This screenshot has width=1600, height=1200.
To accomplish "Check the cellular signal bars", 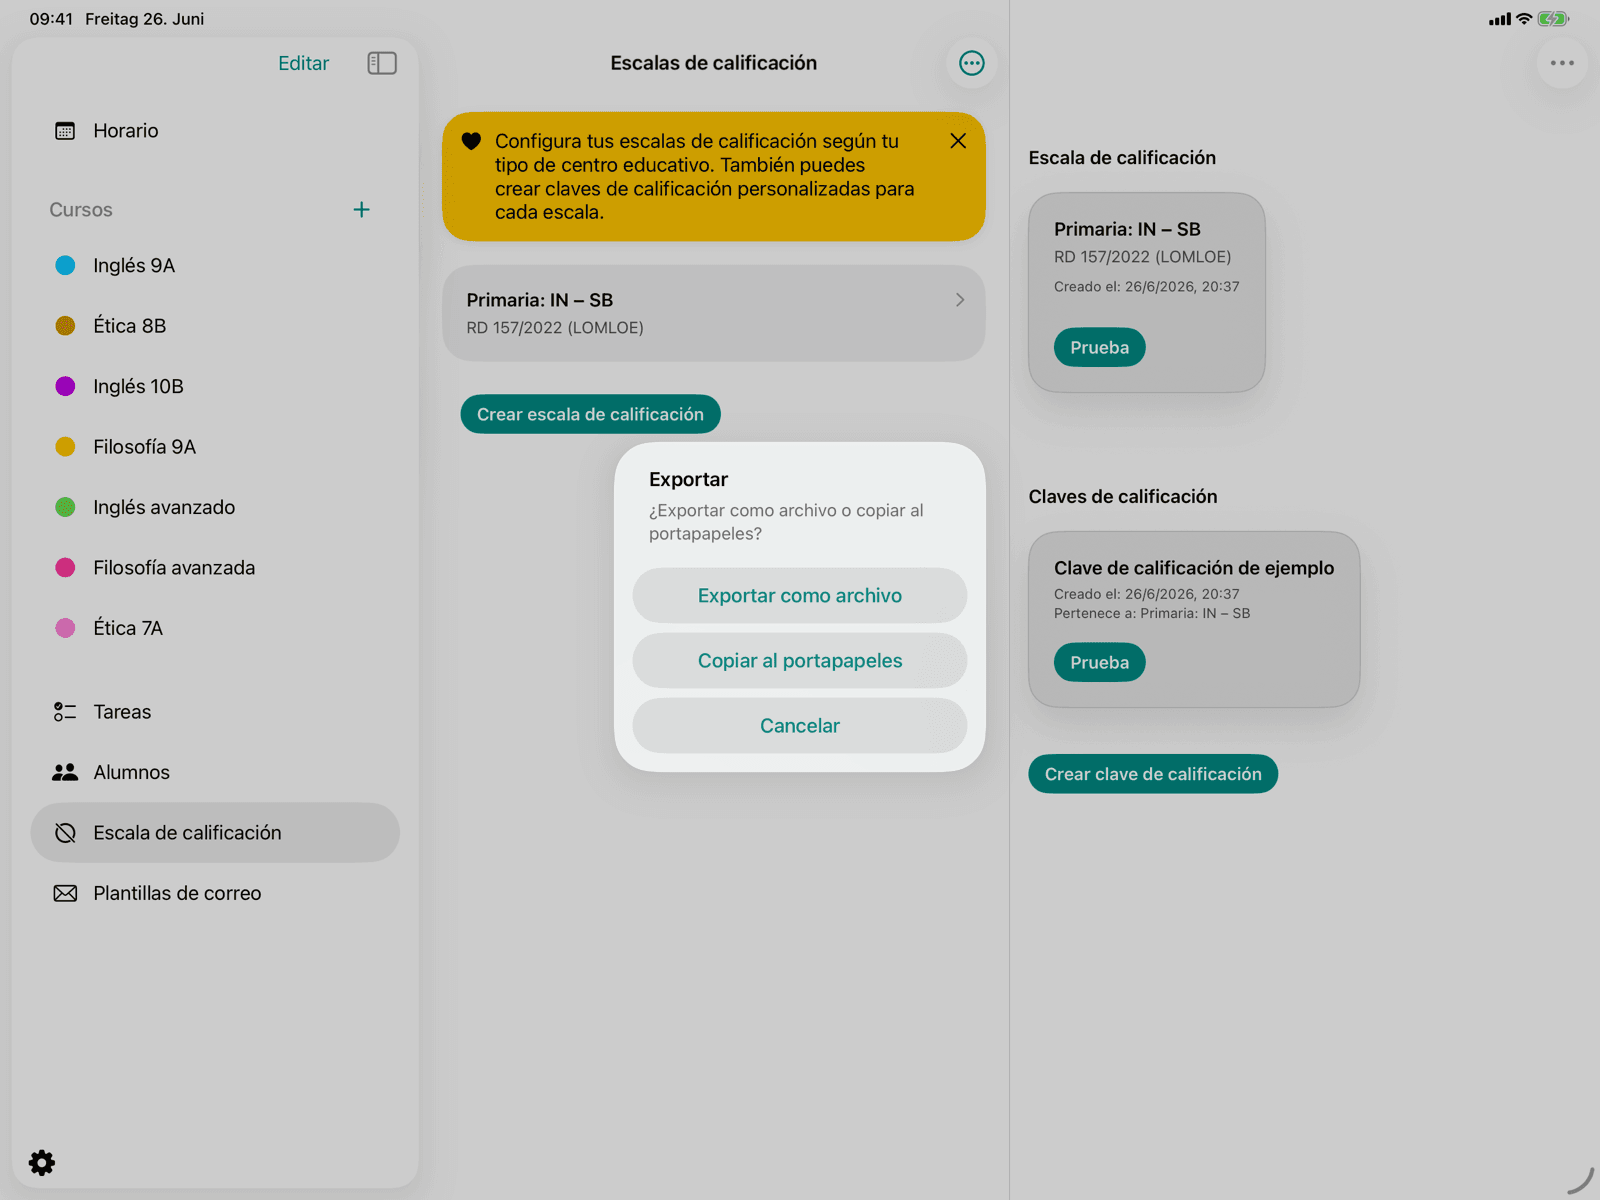I will point(1499,19).
